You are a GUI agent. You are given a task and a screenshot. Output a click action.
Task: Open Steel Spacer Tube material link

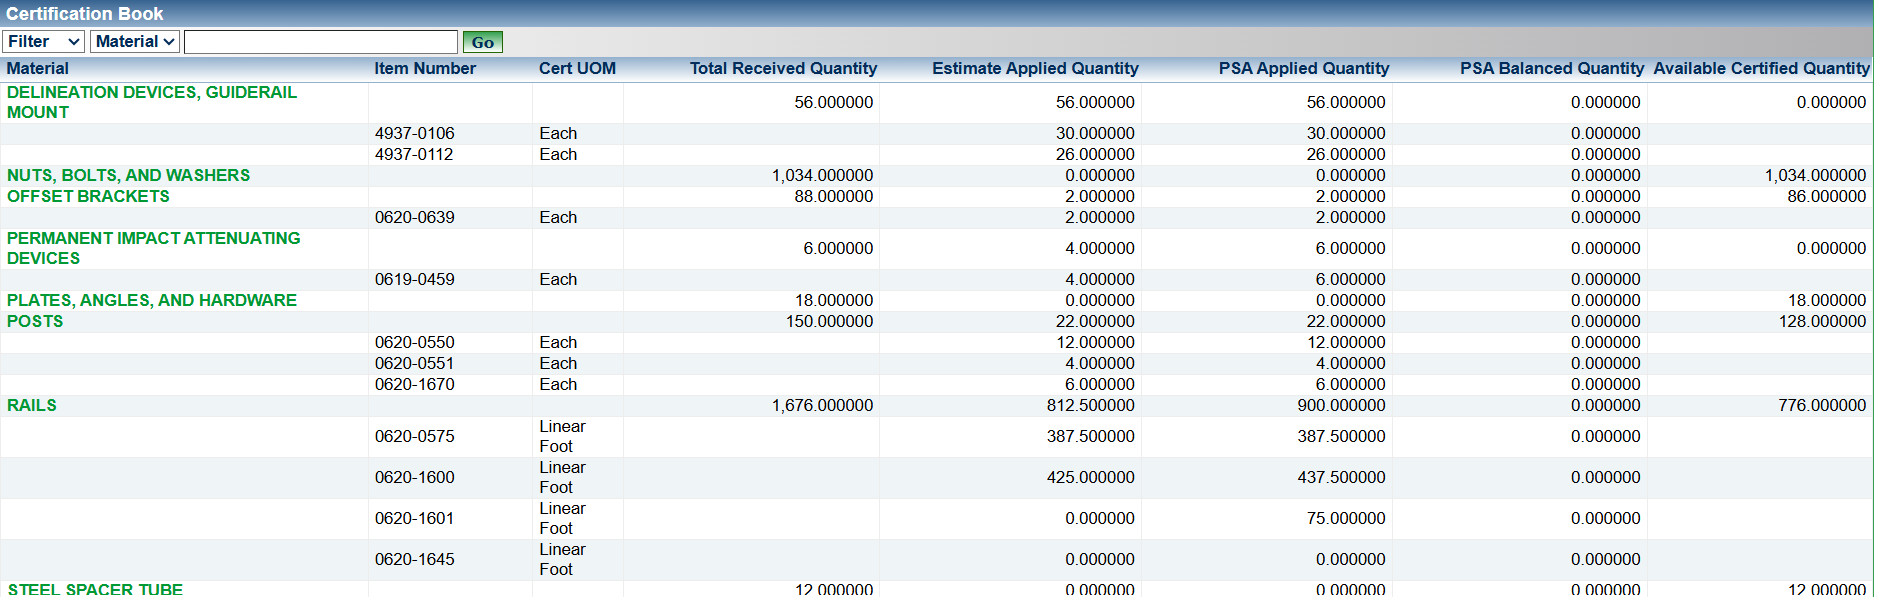(95, 589)
